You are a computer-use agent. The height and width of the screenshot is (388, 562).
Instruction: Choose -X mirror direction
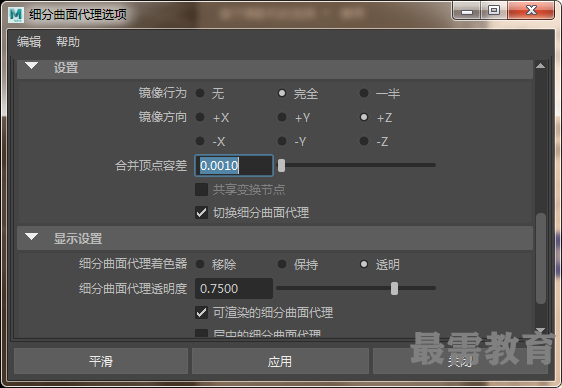click(x=200, y=141)
